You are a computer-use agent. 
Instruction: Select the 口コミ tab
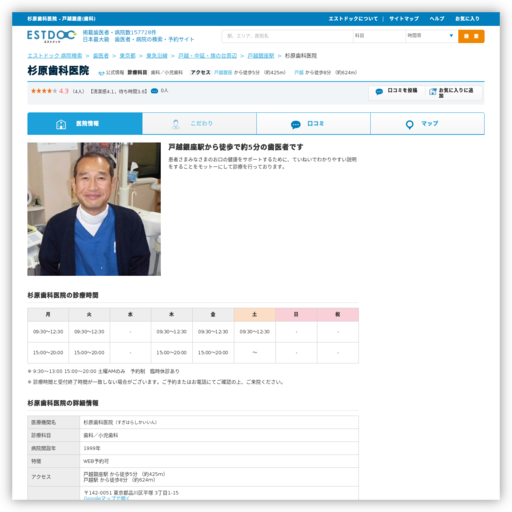click(313, 124)
